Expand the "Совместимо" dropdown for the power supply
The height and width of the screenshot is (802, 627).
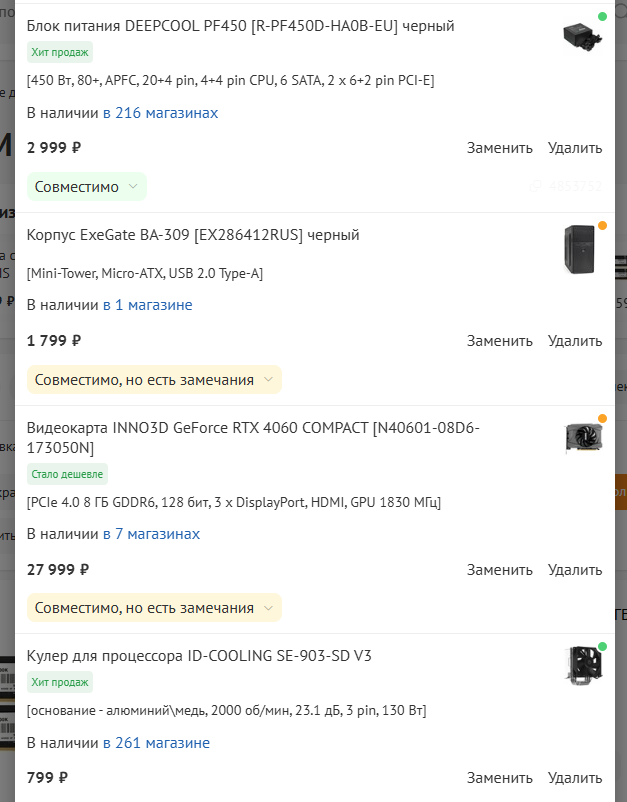tap(86, 187)
